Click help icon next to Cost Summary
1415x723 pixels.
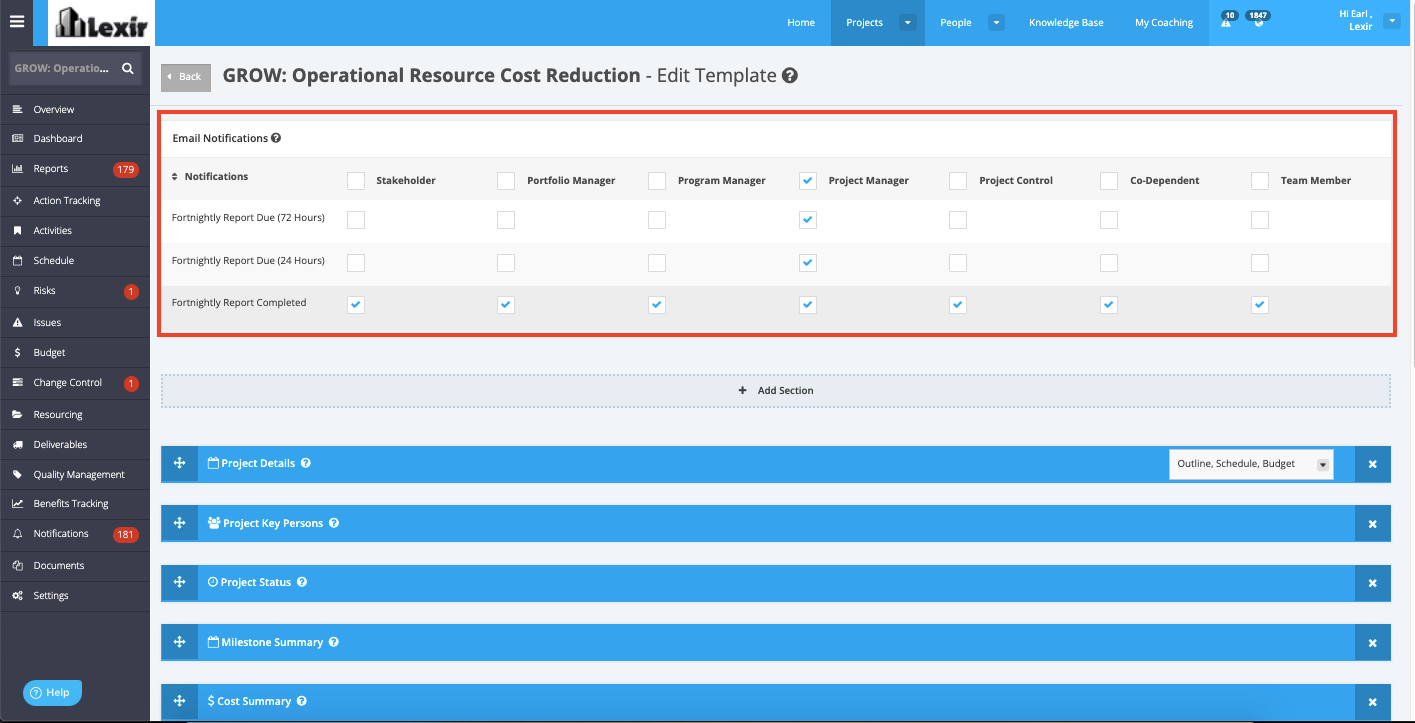click(x=301, y=701)
